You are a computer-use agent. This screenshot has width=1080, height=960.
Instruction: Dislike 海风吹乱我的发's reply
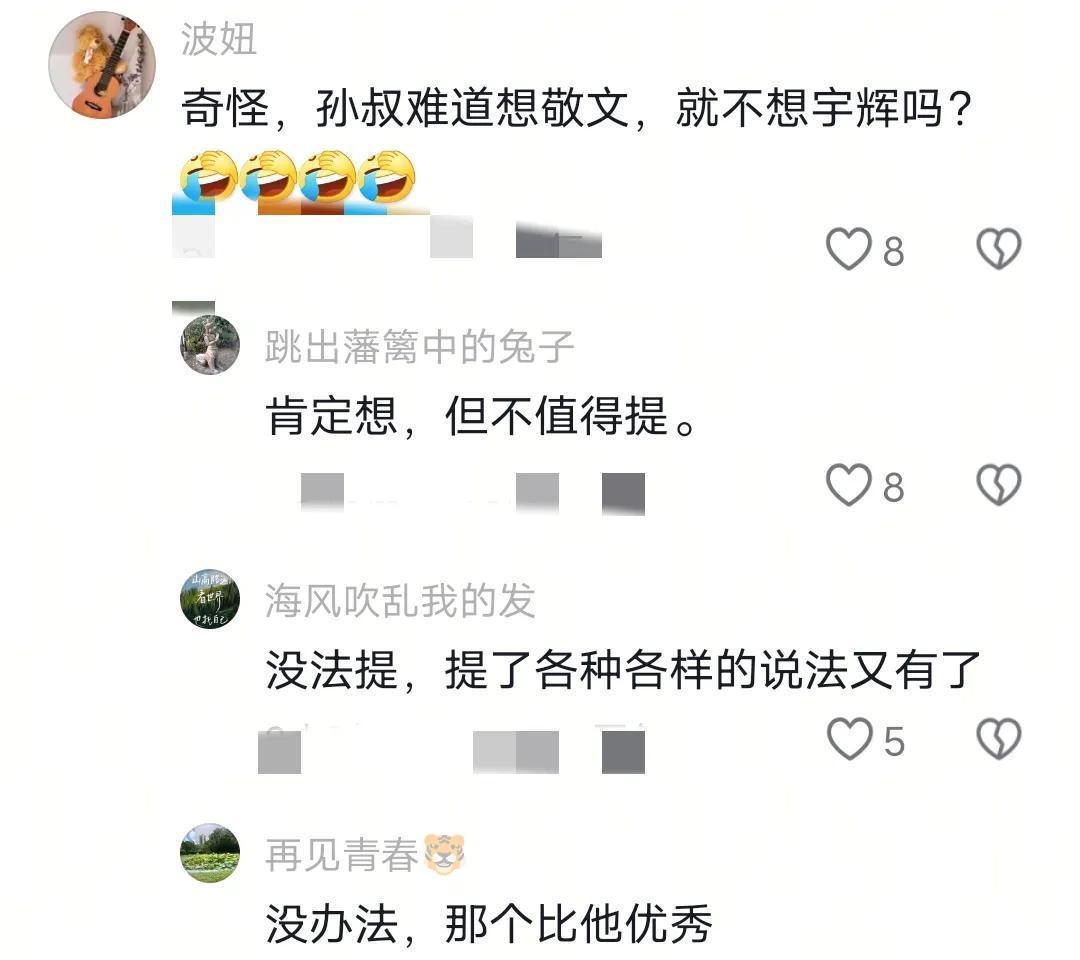(999, 740)
